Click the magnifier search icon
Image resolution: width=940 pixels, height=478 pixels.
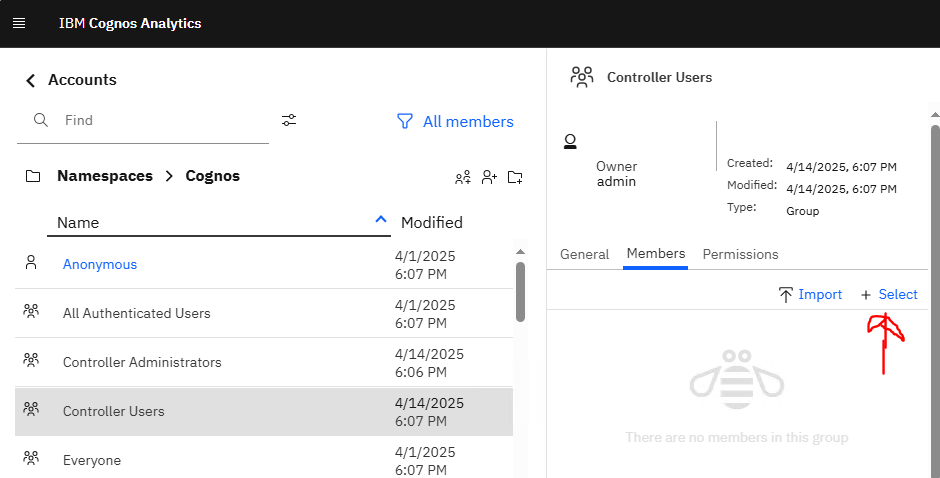tap(41, 120)
